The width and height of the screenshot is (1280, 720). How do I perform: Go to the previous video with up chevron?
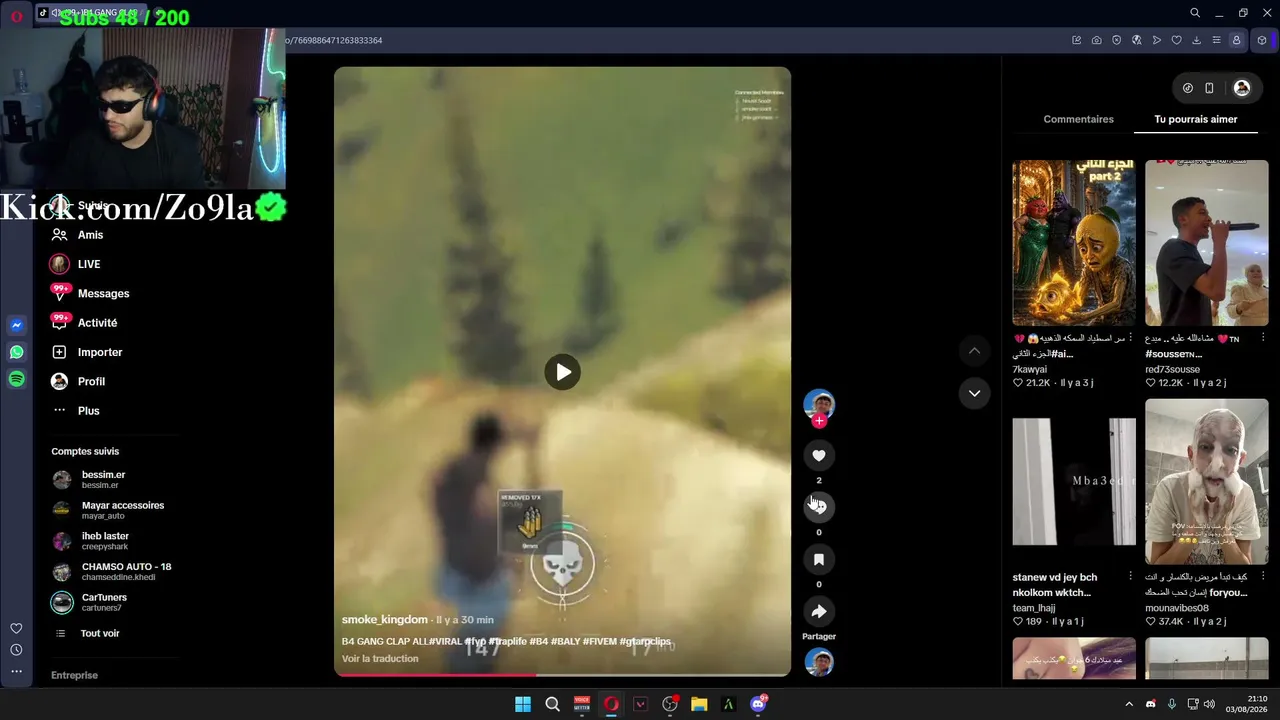pyautogui.click(x=974, y=350)
